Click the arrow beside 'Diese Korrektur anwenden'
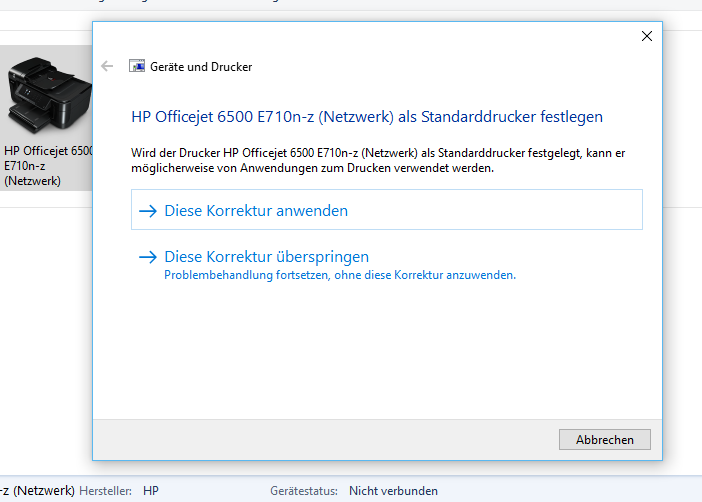 [148, 210]
